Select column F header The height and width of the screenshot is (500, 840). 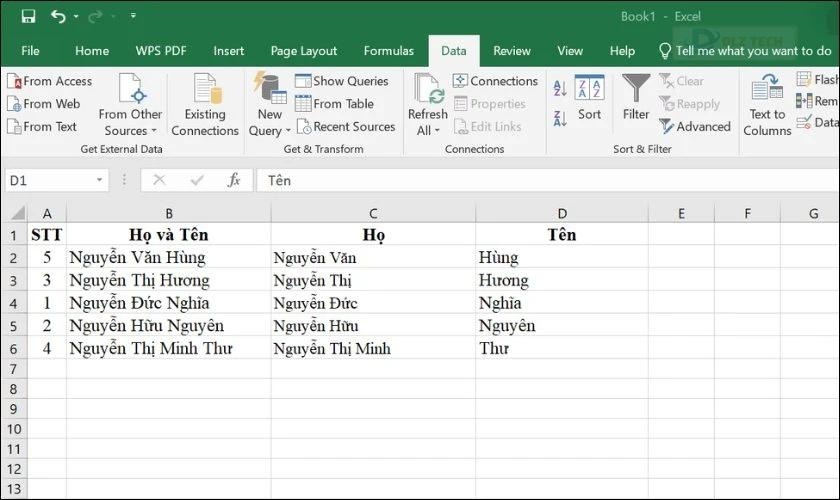tap(747, 214)
